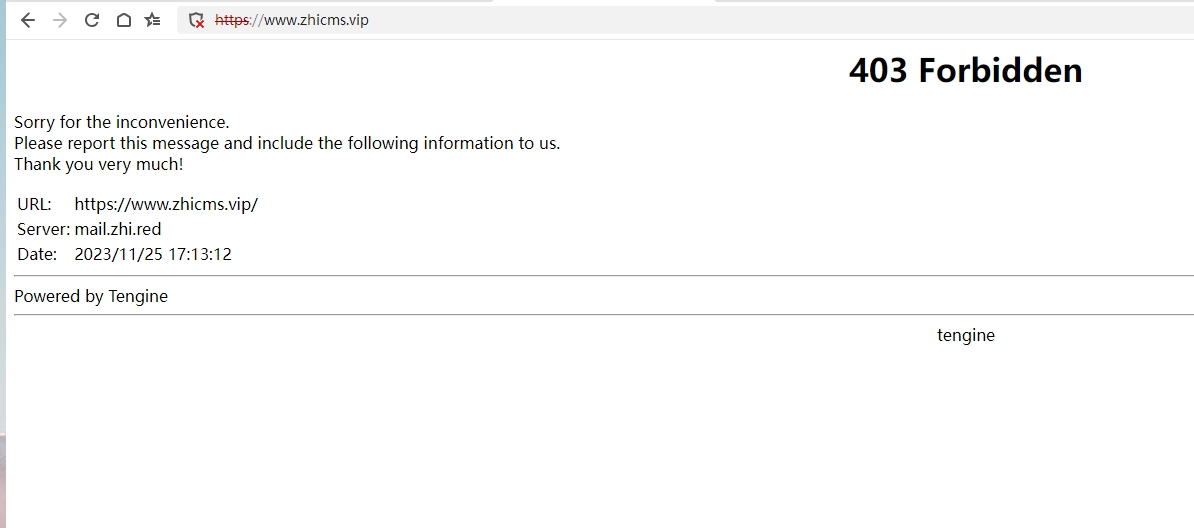Open the browser home page icon

[123, 21]
